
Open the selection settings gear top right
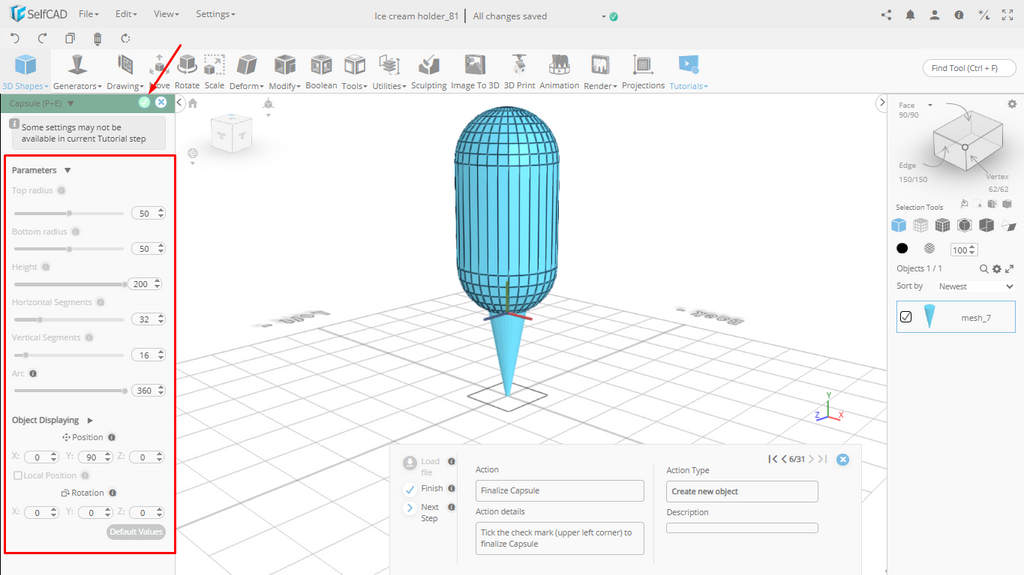tap(1012, 104)
